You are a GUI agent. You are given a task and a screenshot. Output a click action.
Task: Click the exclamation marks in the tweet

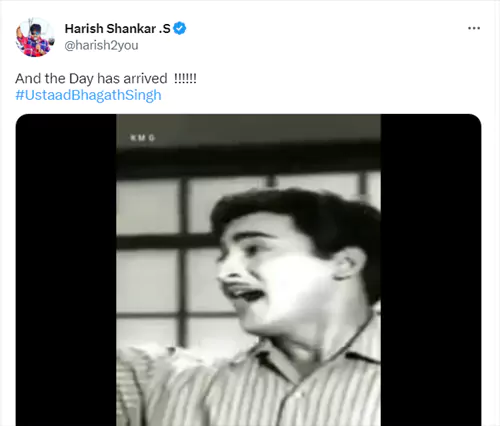pyautogui.click(x=185, y=79)
